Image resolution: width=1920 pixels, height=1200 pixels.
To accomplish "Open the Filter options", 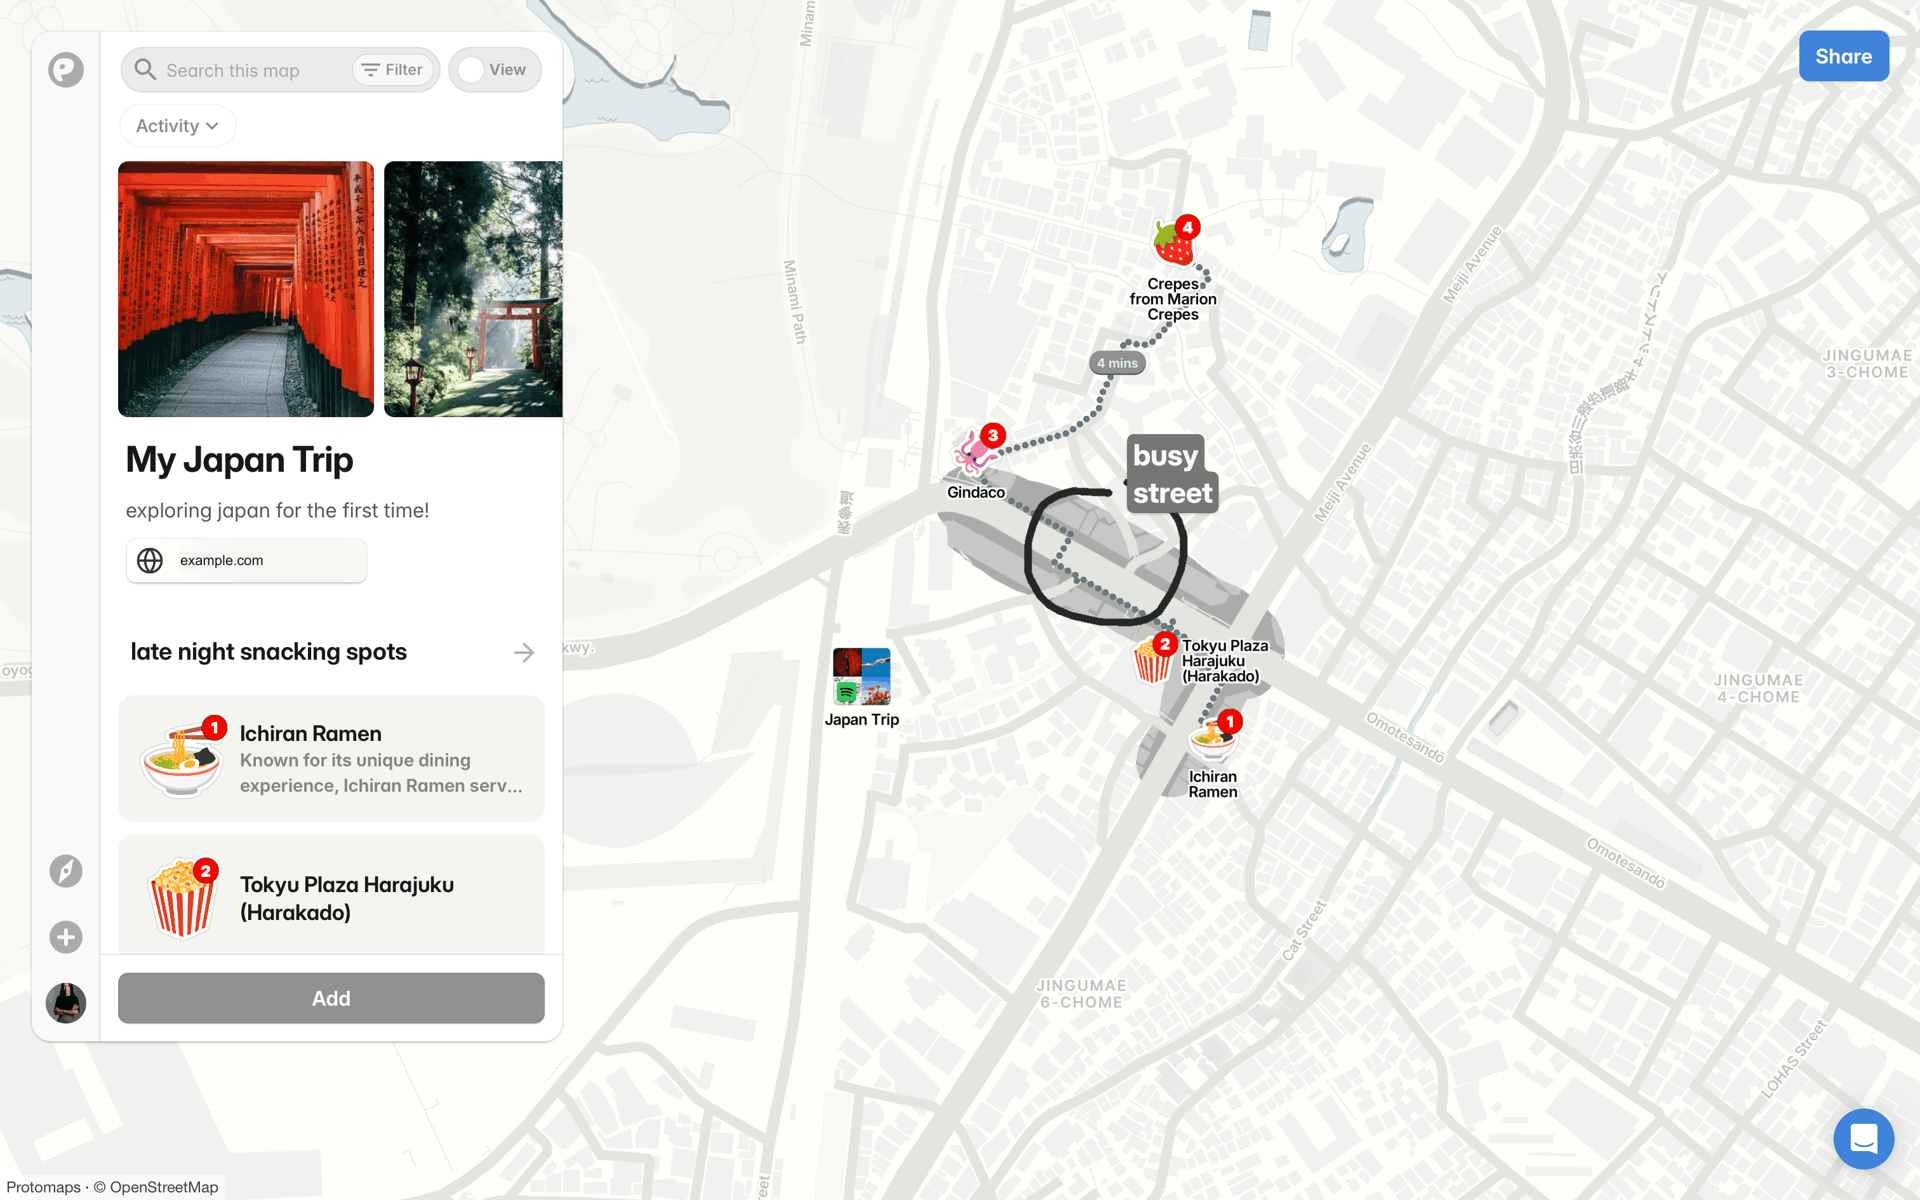I will click(393, 70).
